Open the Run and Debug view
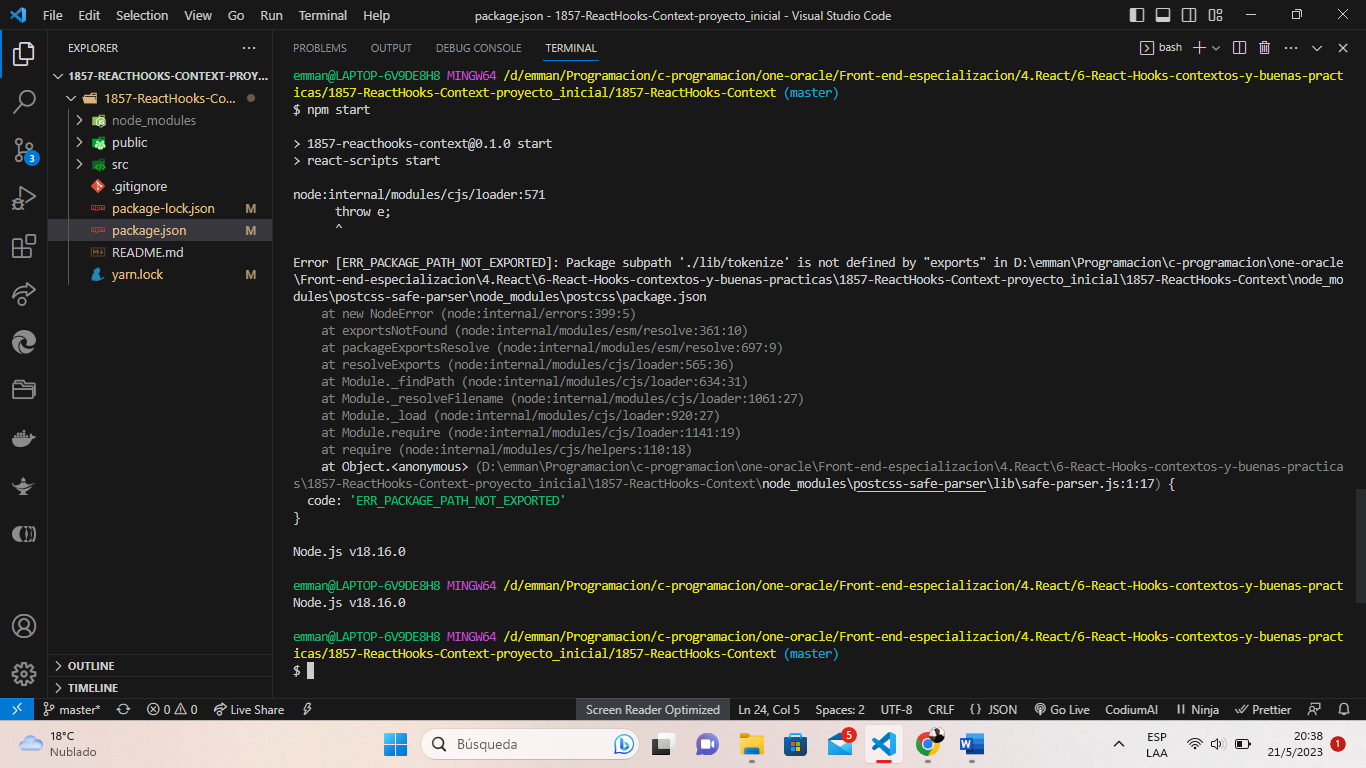This screenshot has width=1366, height=768. pyautogui.click(x=23, y=198)
